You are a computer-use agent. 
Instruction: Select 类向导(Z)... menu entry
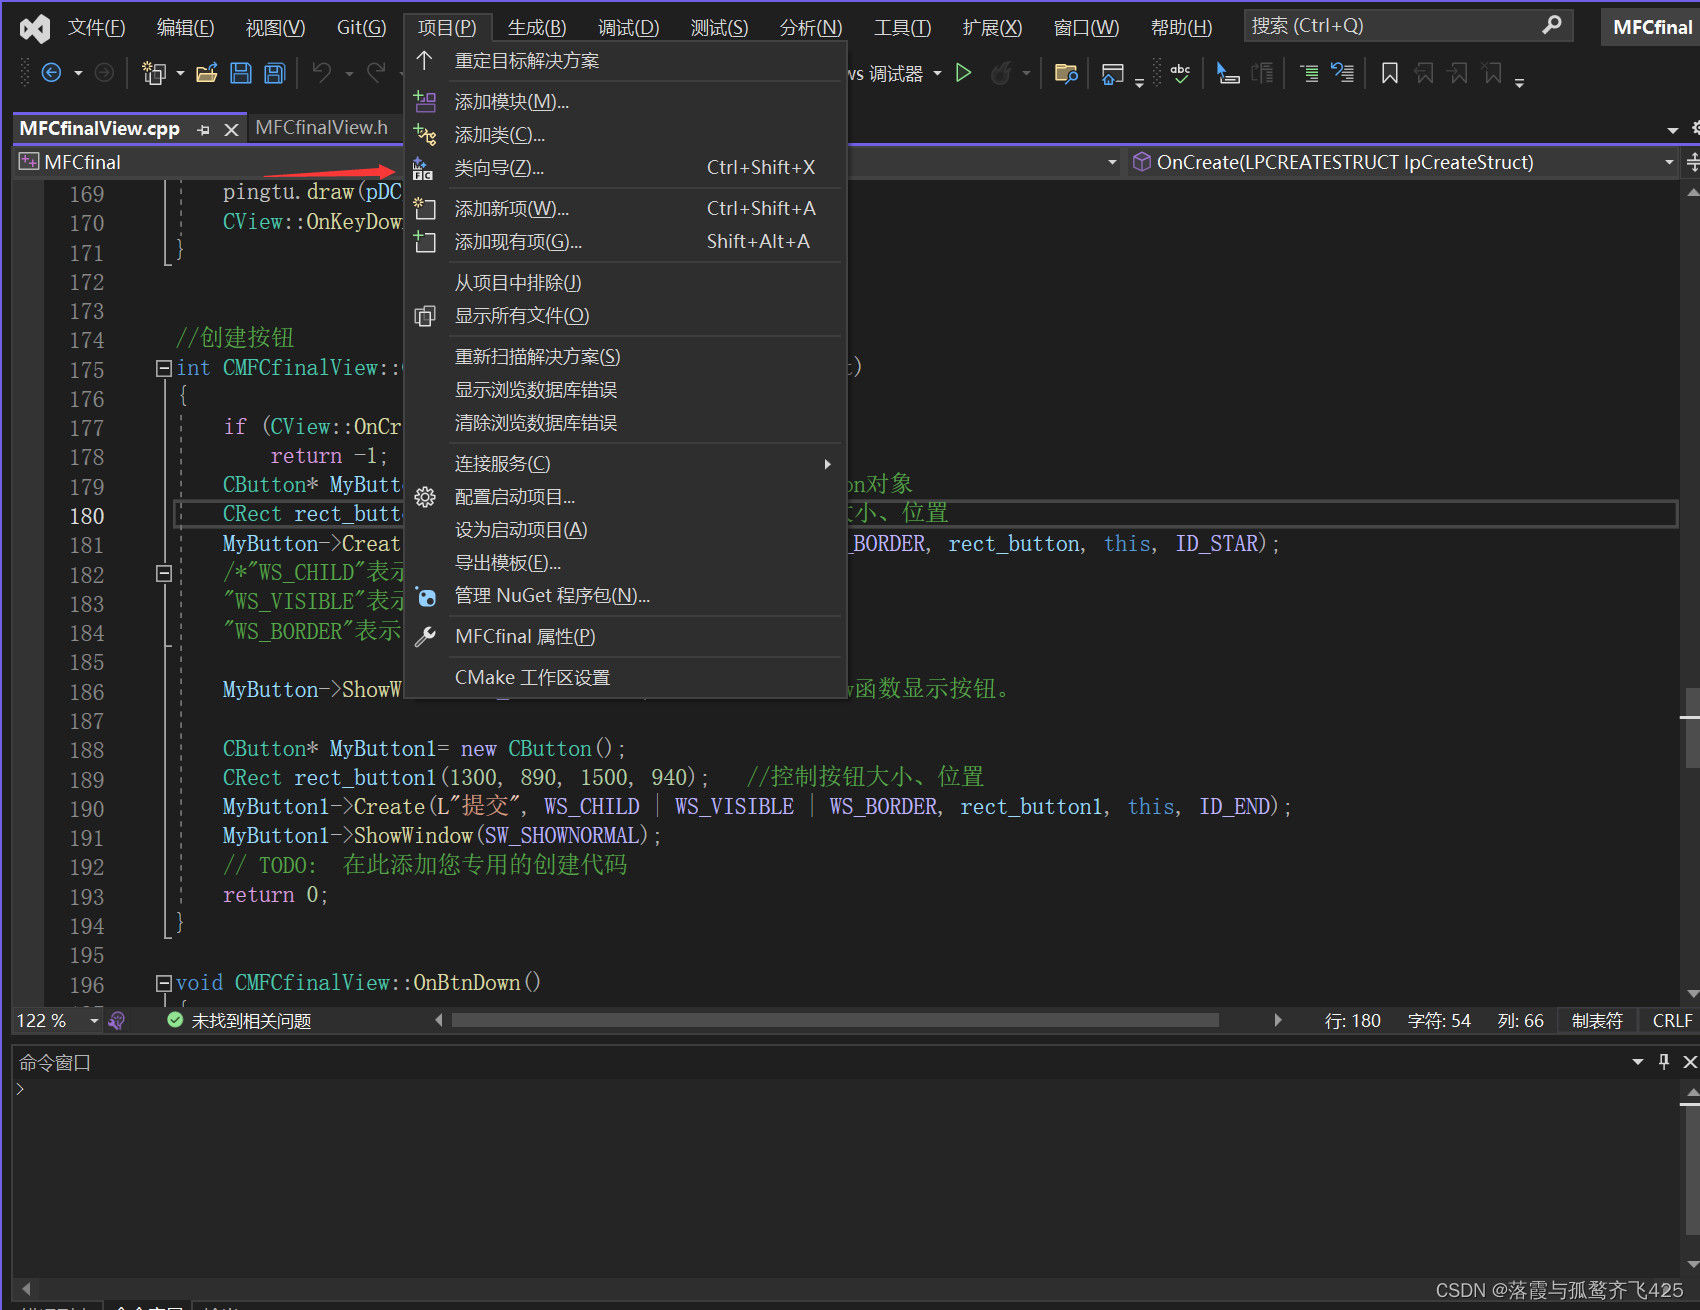626,168
